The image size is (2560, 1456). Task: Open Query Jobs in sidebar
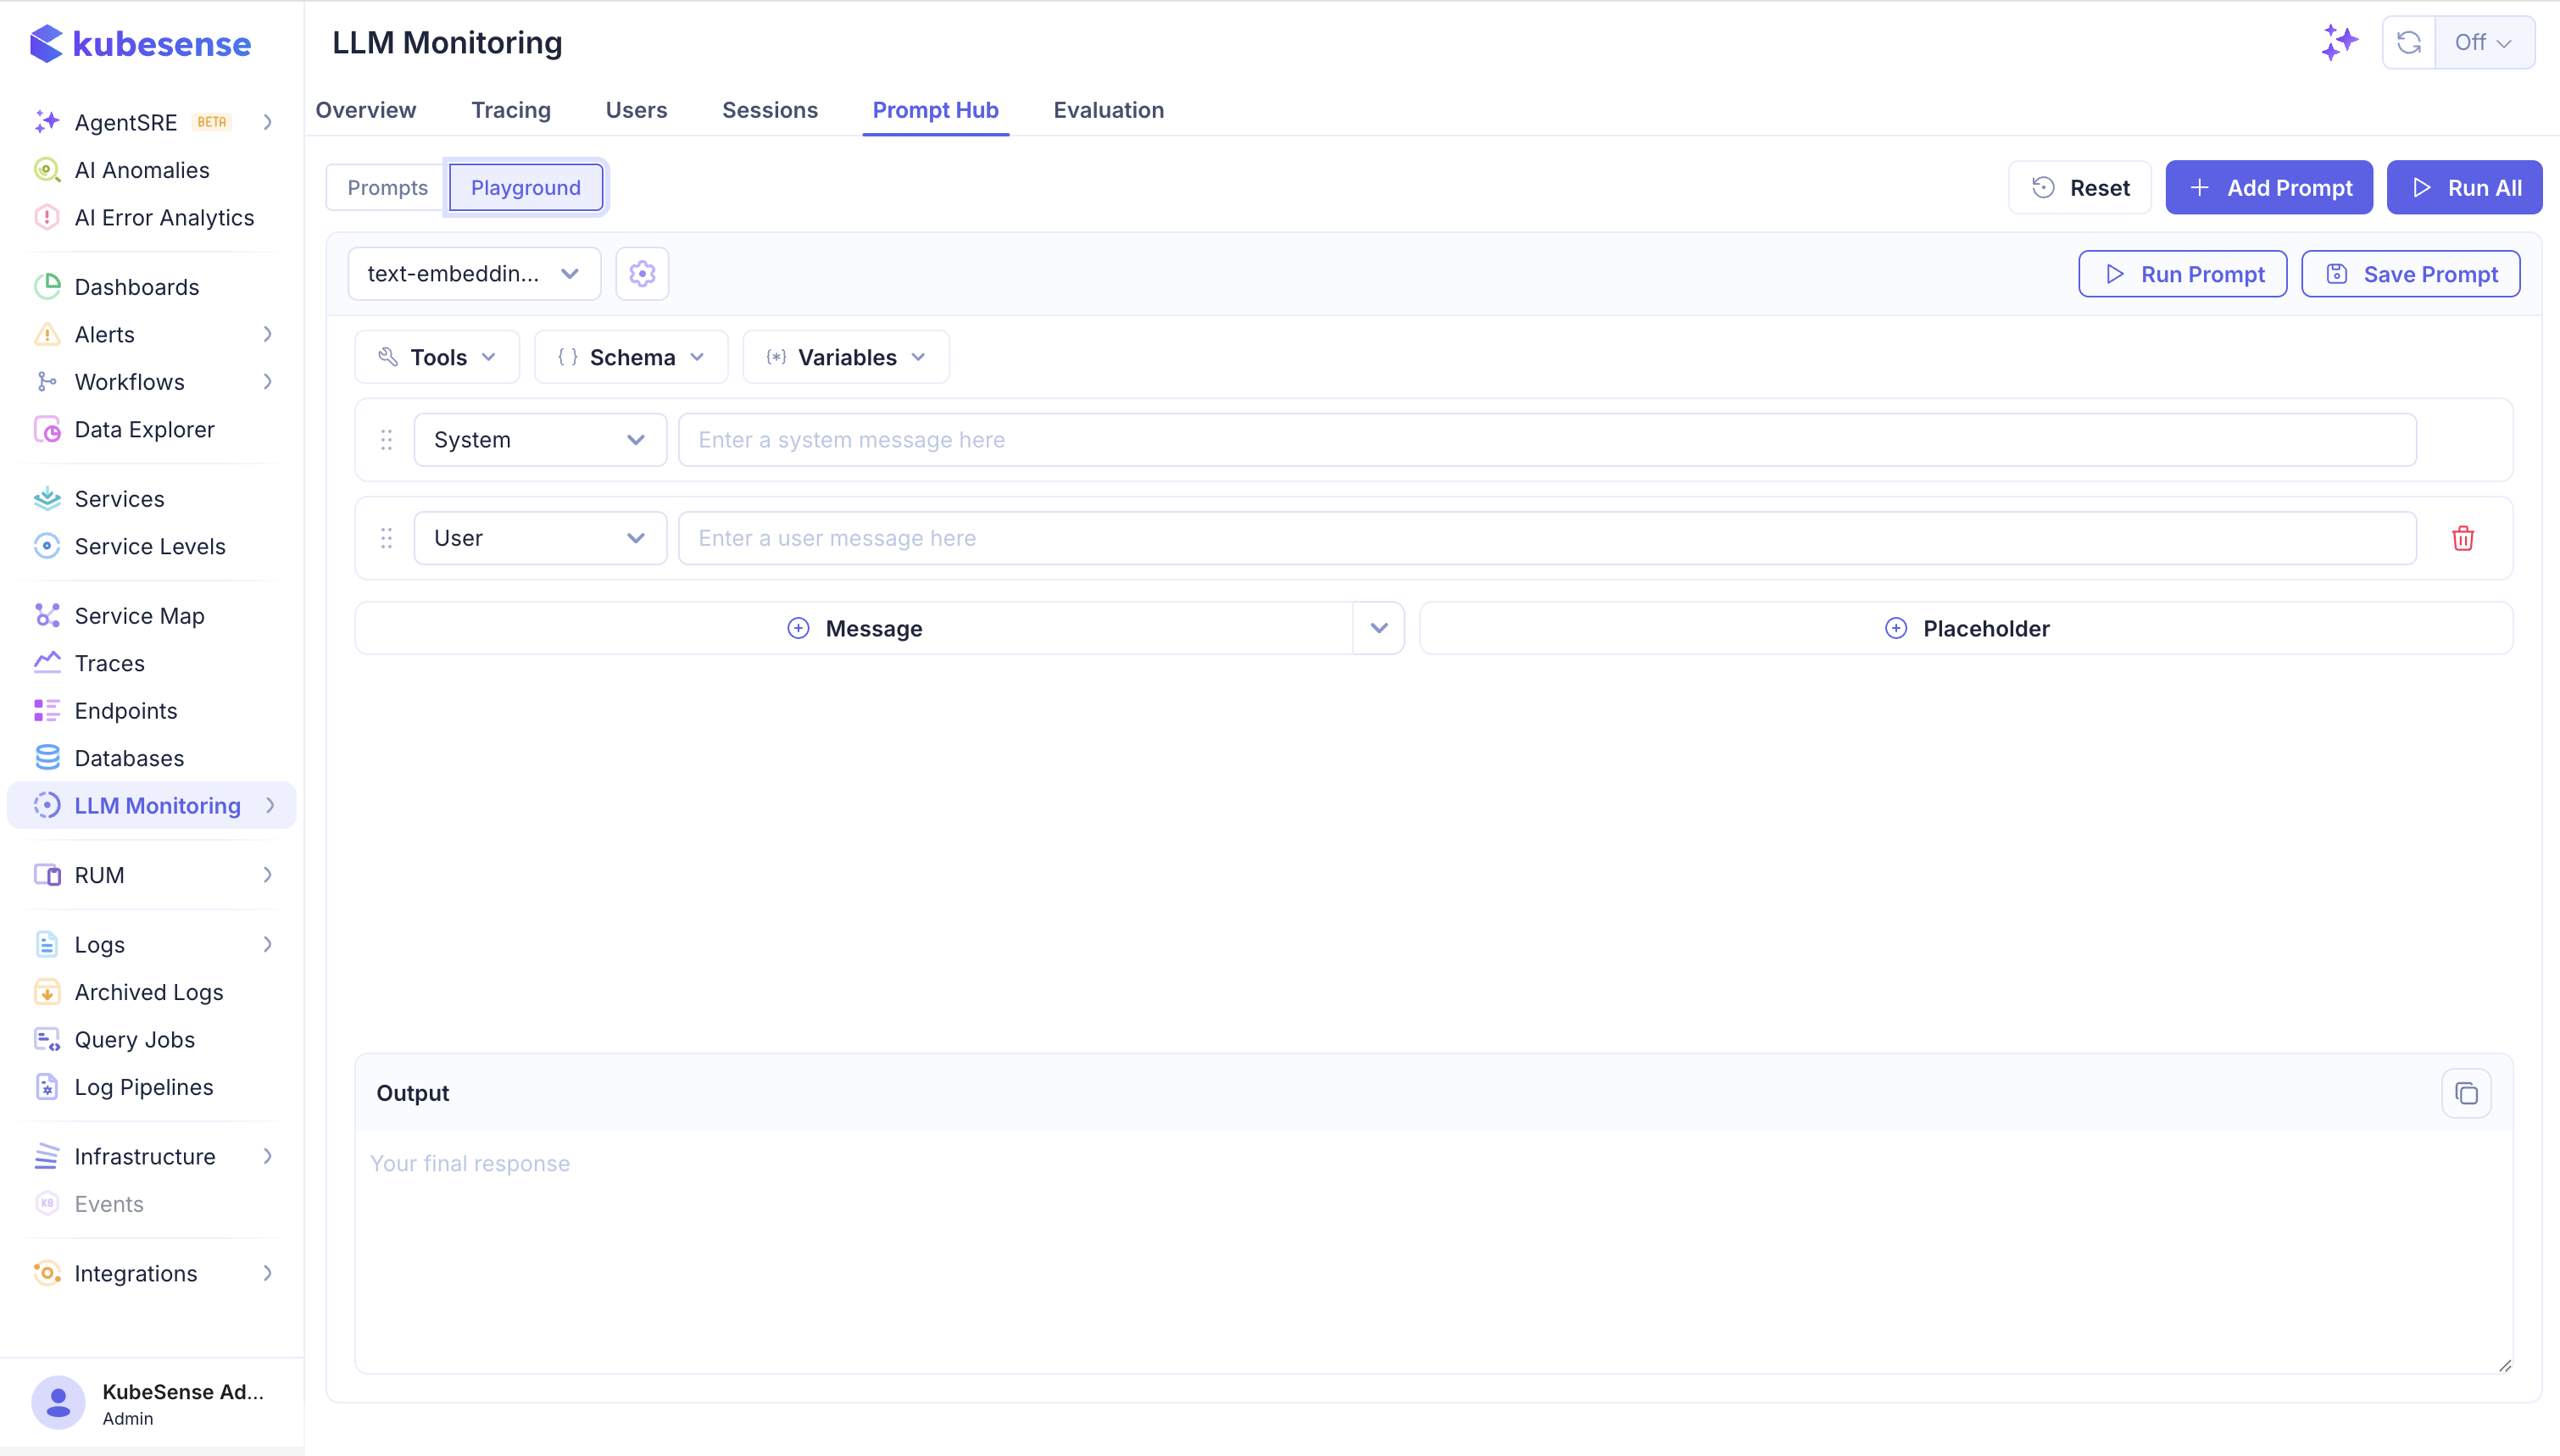pyautogui.click(x=134, y=1040)
